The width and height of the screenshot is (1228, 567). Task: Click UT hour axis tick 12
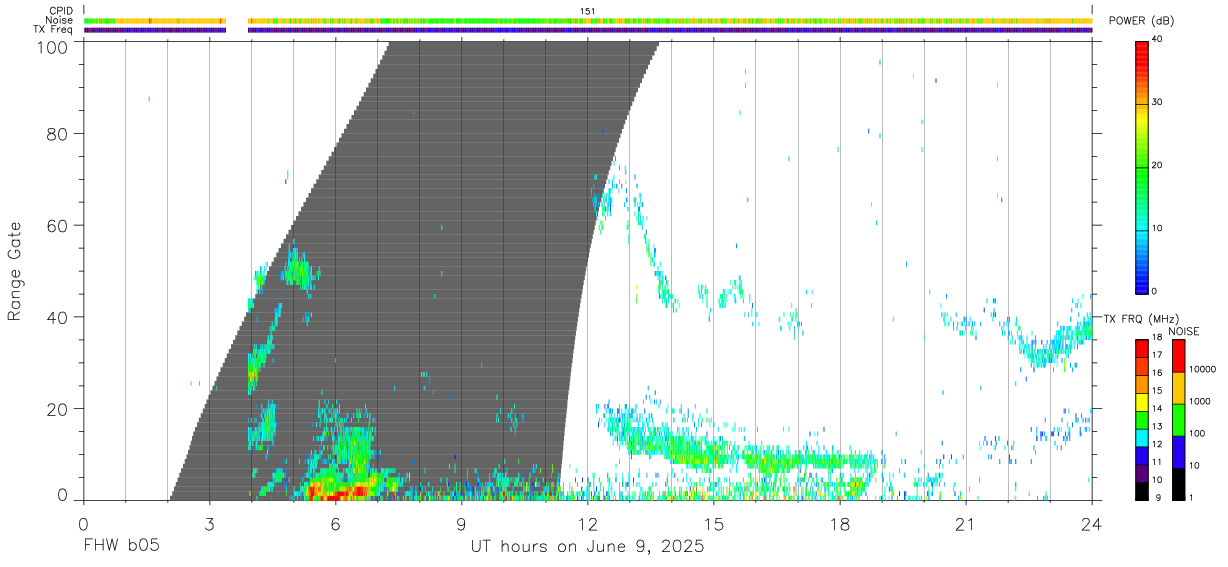pyautogui.click(x=588, y=524)
